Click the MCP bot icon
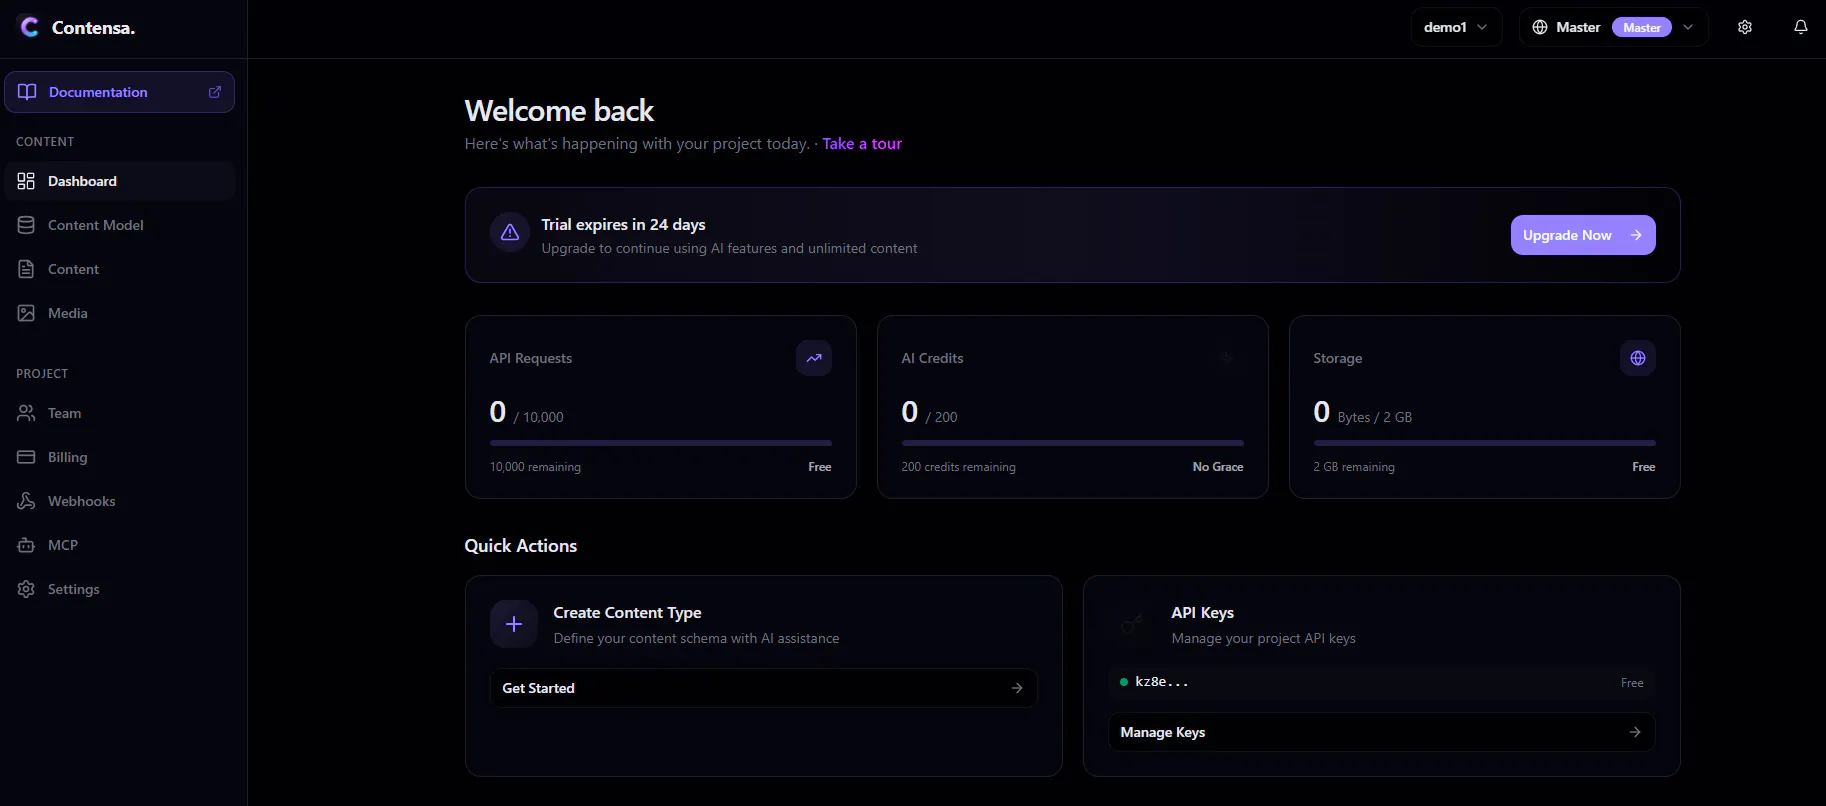Viewport: 1826px width, 806px height. (26, 545)
